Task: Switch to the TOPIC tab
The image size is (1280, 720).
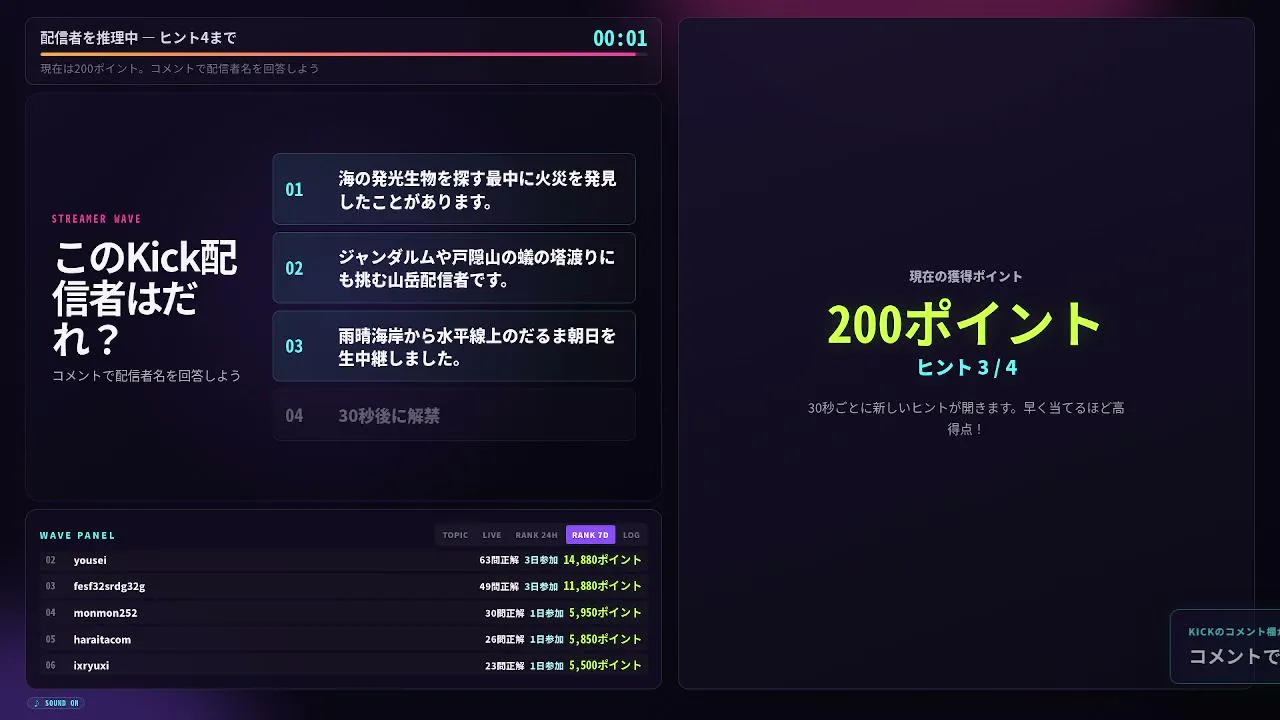Action: pos(455,535)
